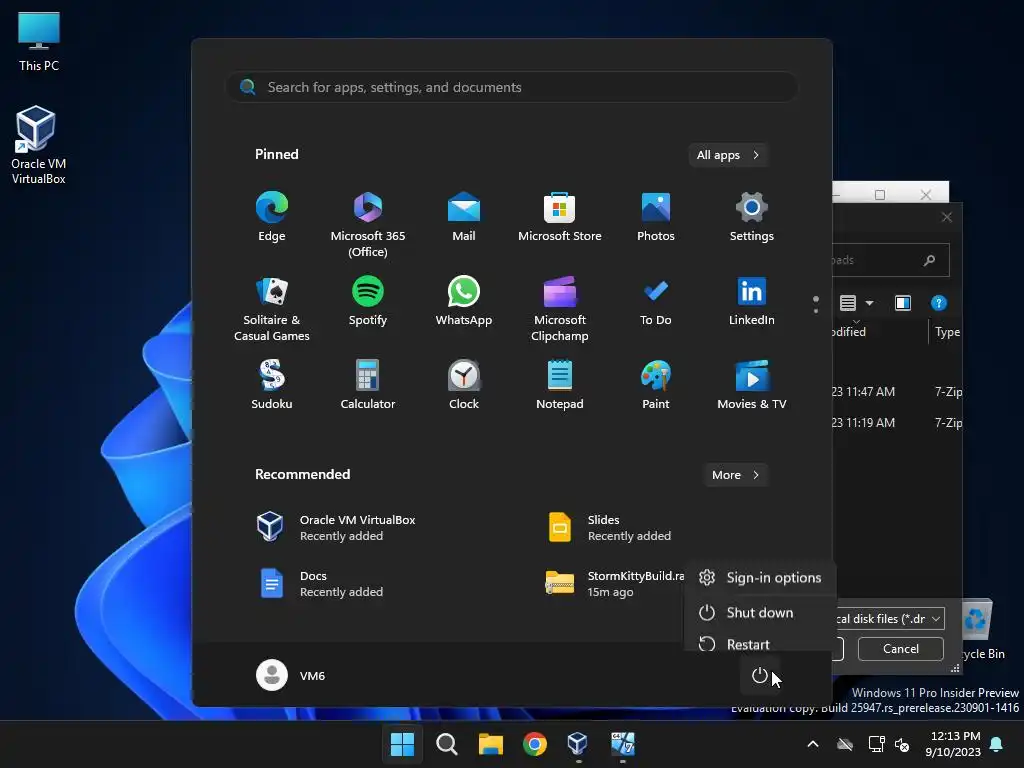1024x768 pixels.
Task: Open the VM6 user account menu
Action: pyautogui.click(x=291, y=675)
